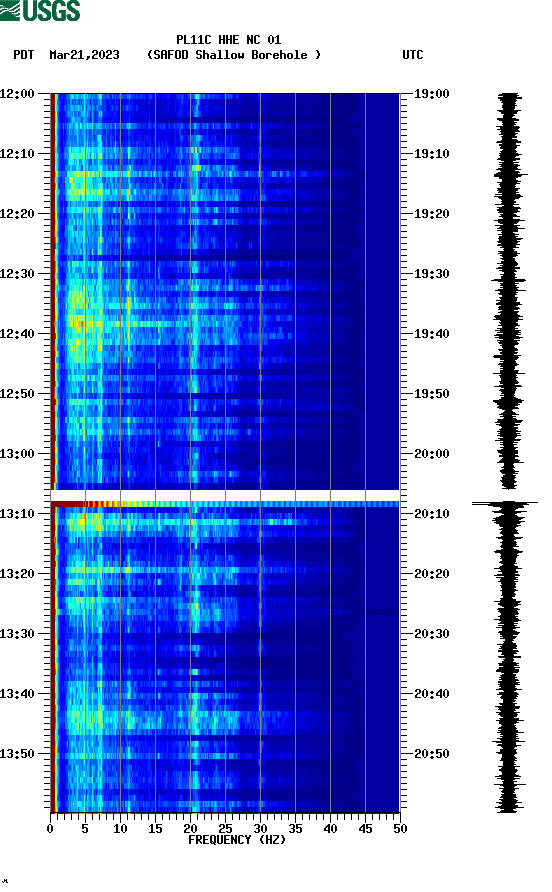Click the '30' frequency axis tick label
The height and width of the screenshot is (892, 552).
260,829
